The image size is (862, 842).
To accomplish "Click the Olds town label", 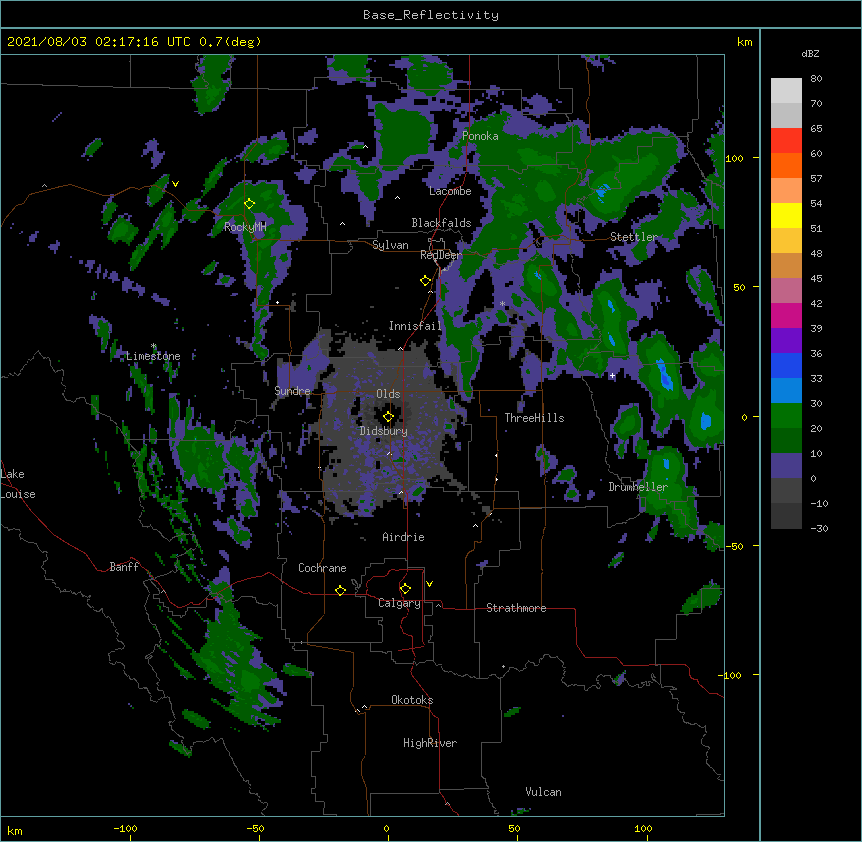I will (388, 394).
